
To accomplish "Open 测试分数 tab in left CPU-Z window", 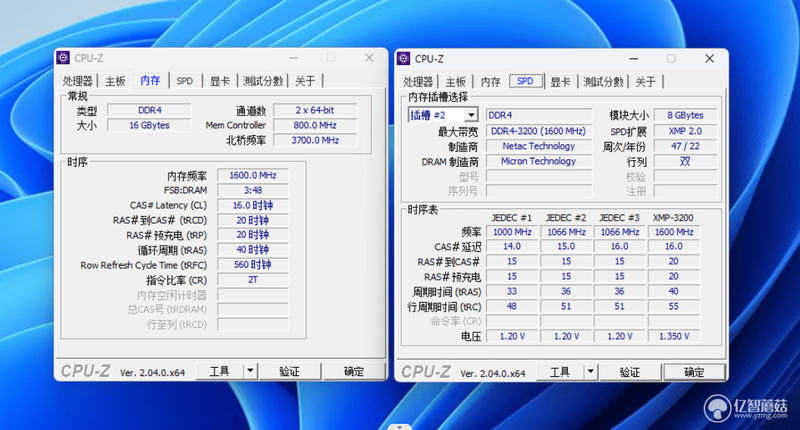I will 263,81.
